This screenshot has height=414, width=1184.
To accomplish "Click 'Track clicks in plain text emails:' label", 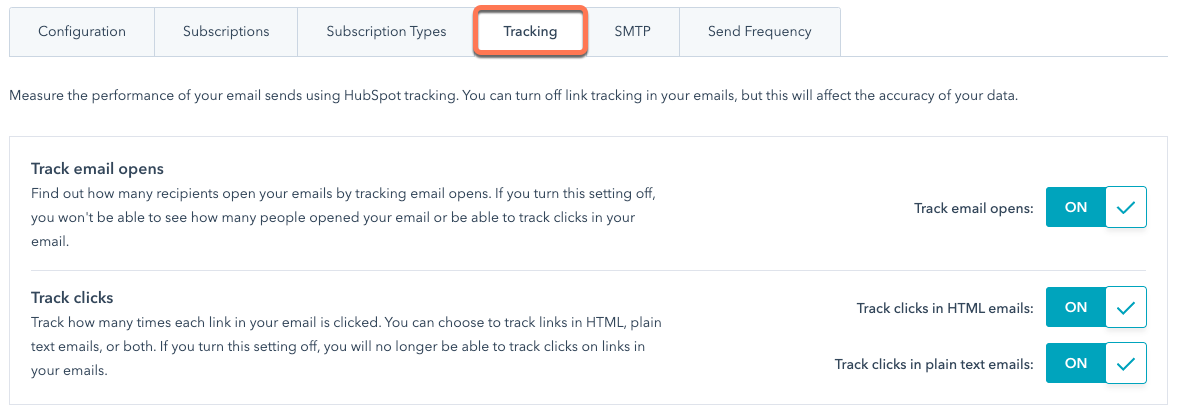I will (934, 364).
